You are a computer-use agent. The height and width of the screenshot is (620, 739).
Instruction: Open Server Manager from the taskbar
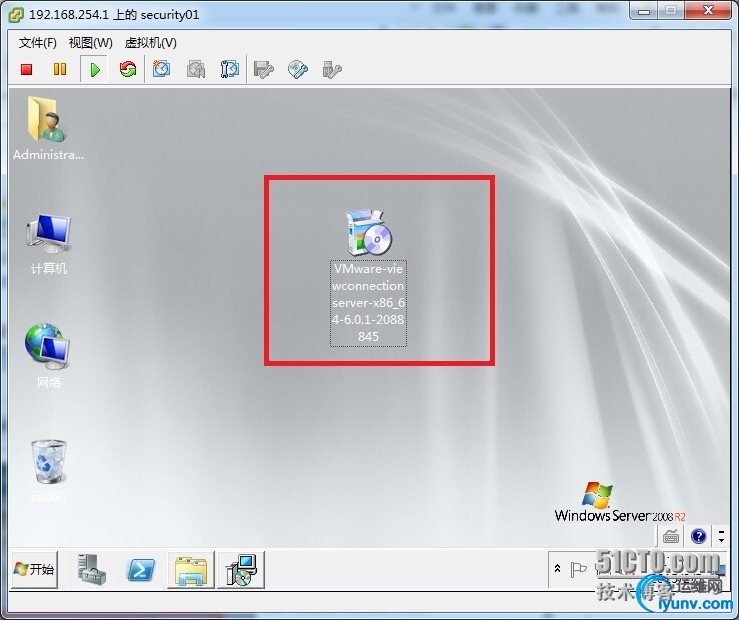pyautogui.click(x=91, y=570)
